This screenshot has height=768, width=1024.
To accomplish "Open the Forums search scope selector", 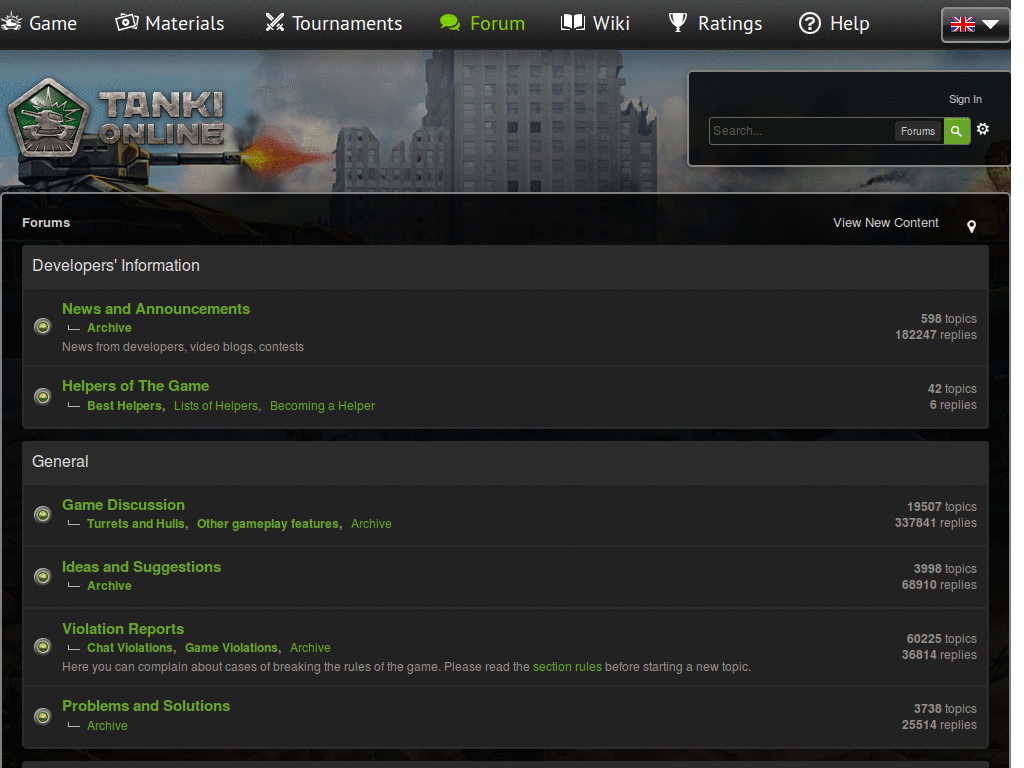I will click(918, 131).
